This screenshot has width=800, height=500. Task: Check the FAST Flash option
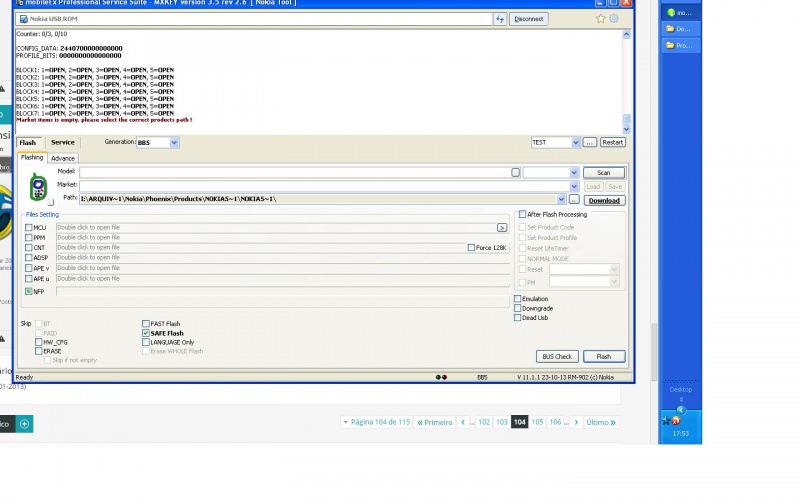(x=146, y=324)
